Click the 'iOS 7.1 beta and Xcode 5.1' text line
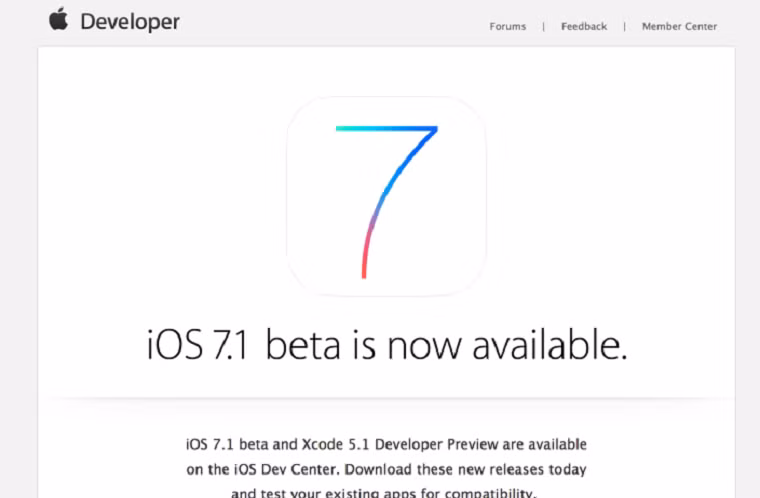760x498 pixels. [x=386, y=444]
